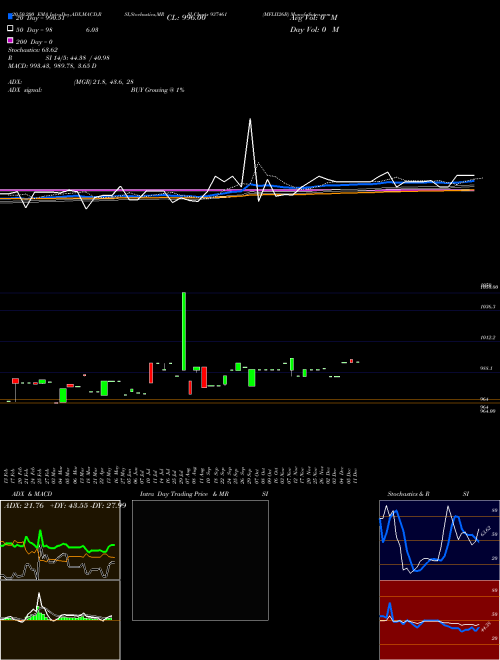Click the empty Intra Day Trading Price panel

point(200,560)
